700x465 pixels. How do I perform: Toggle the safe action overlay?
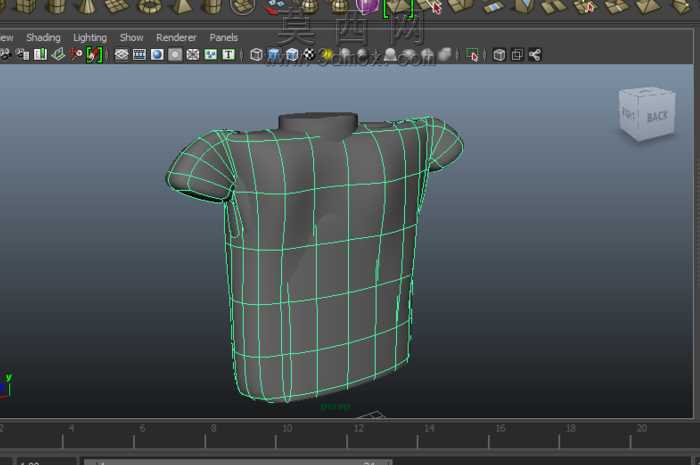tap(211, 55)
